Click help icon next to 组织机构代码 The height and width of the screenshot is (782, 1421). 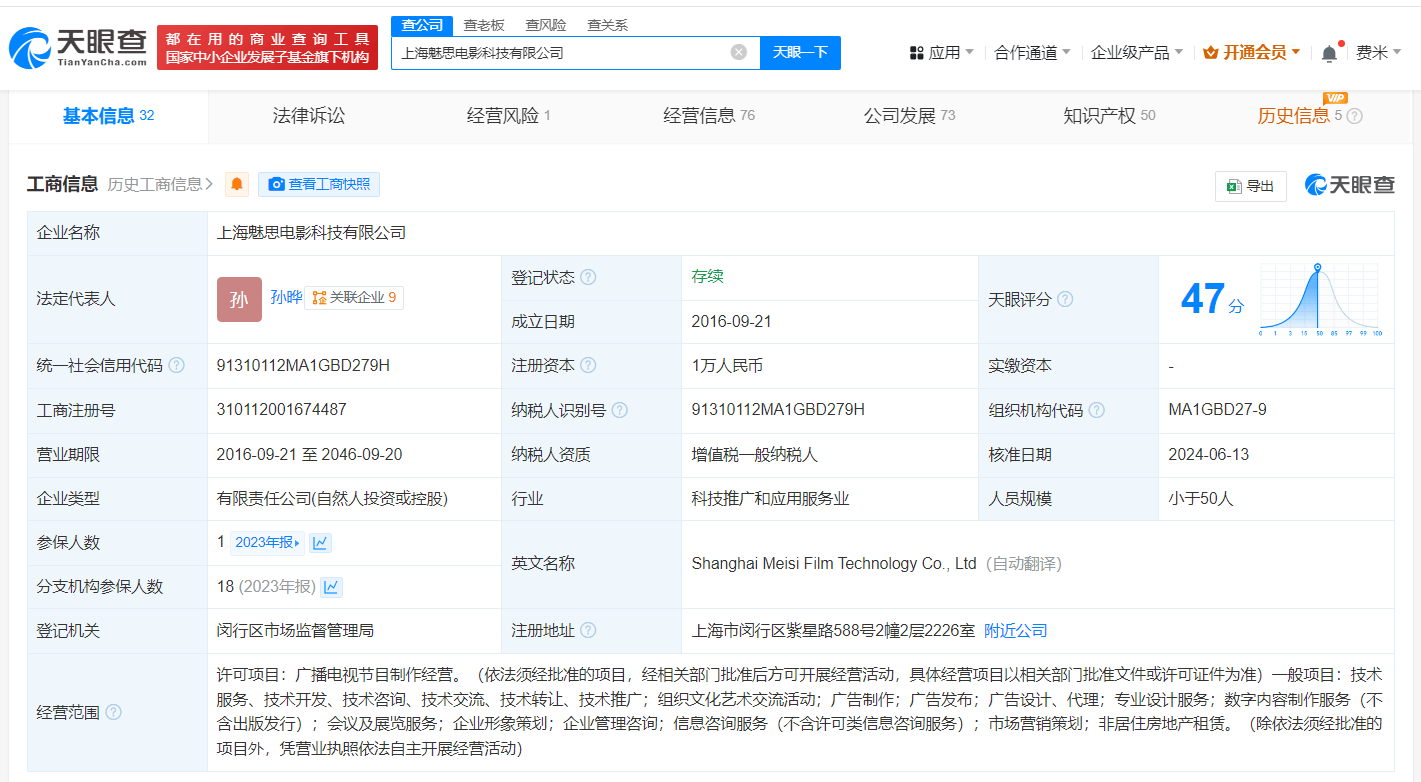tap(1097, 410)
